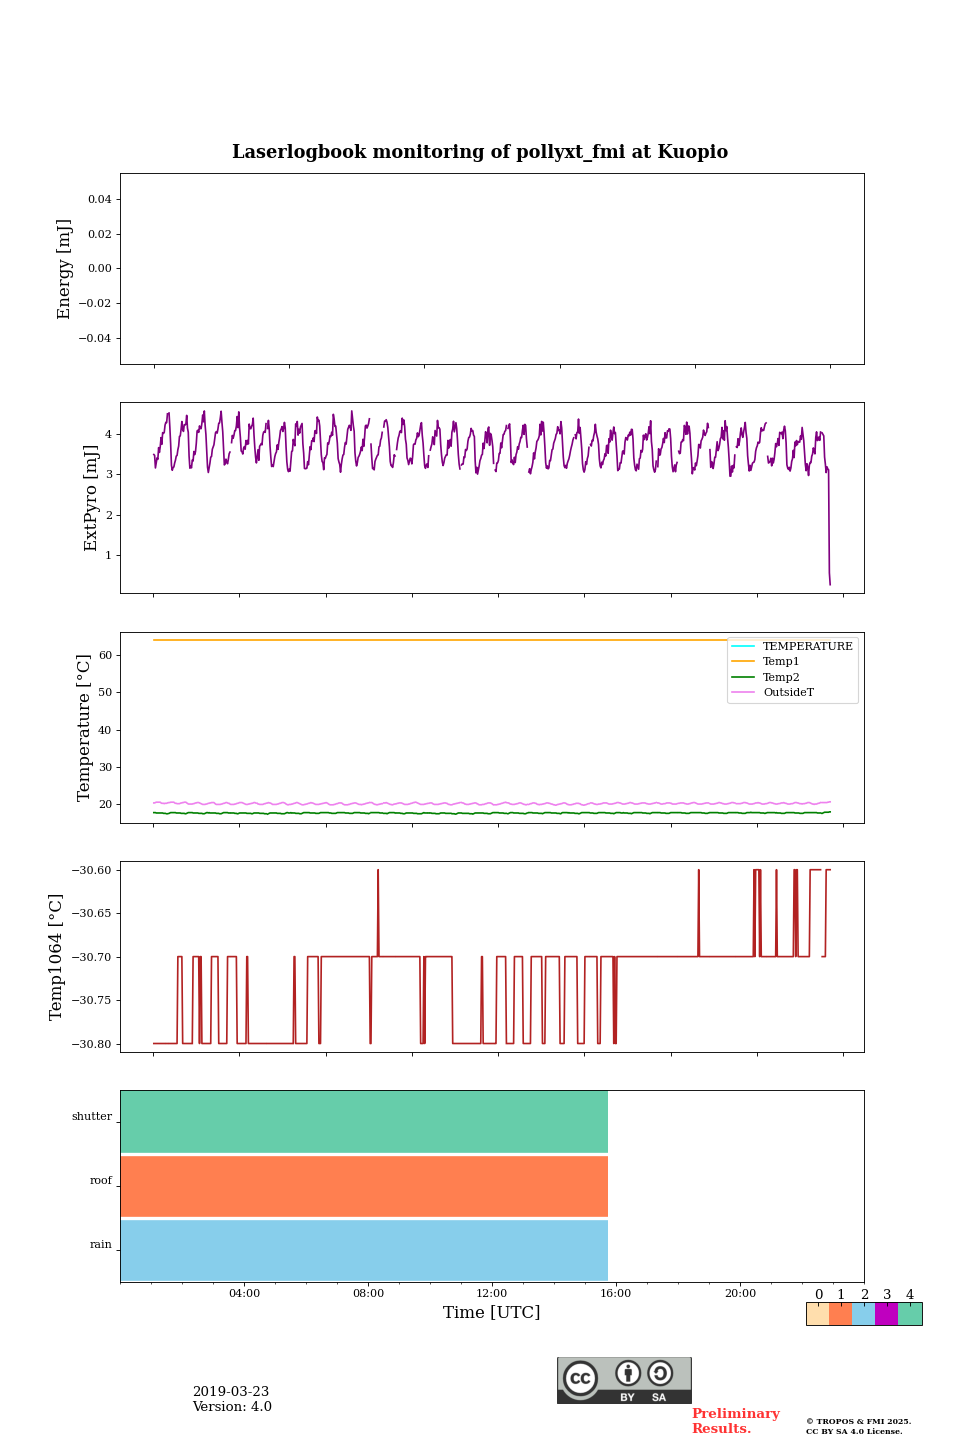Viewport: 960px width, 1440px height.
Task: Click the red Preliminary Results text
Action: (735, 1421)
